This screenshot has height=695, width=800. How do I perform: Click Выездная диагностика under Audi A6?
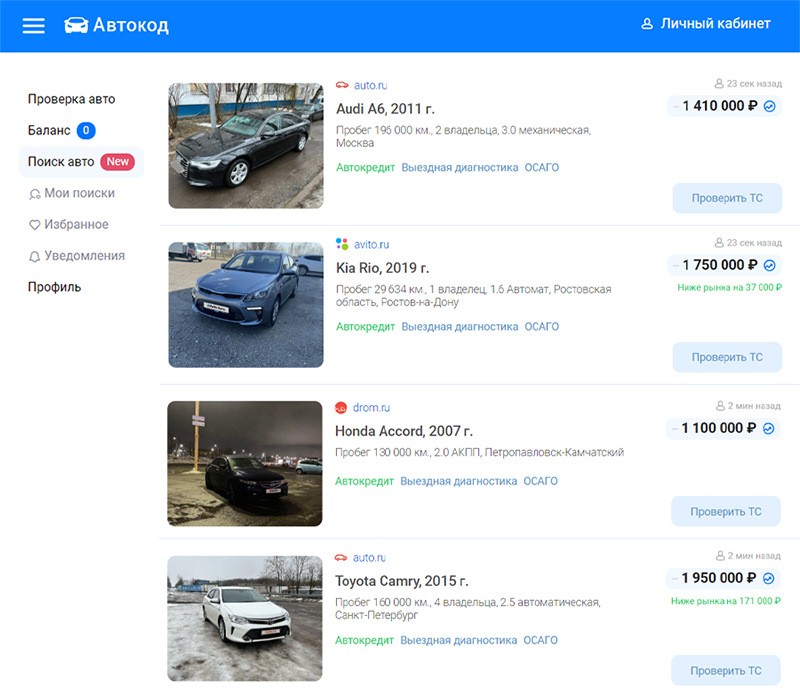460,167
